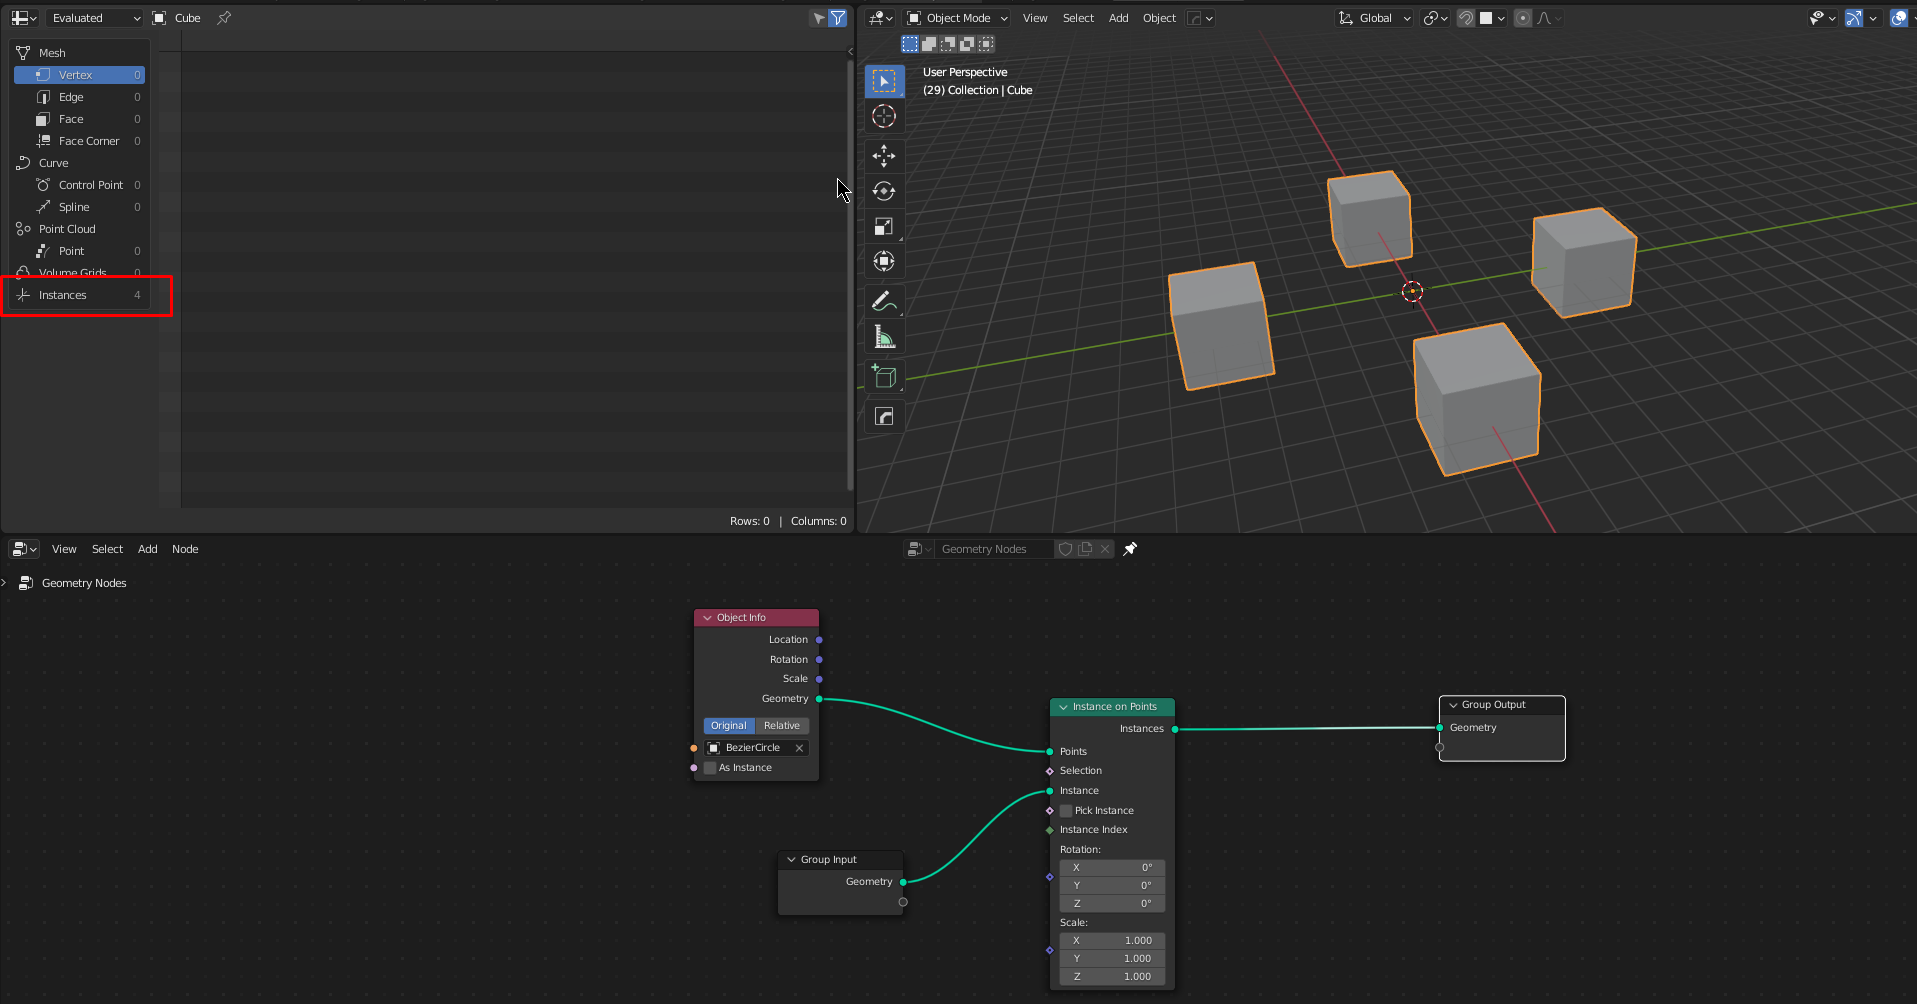Open the node editor View menu
This screenshot has width=1917, height=1004.
pyautogui.click(x=64, y=549)
